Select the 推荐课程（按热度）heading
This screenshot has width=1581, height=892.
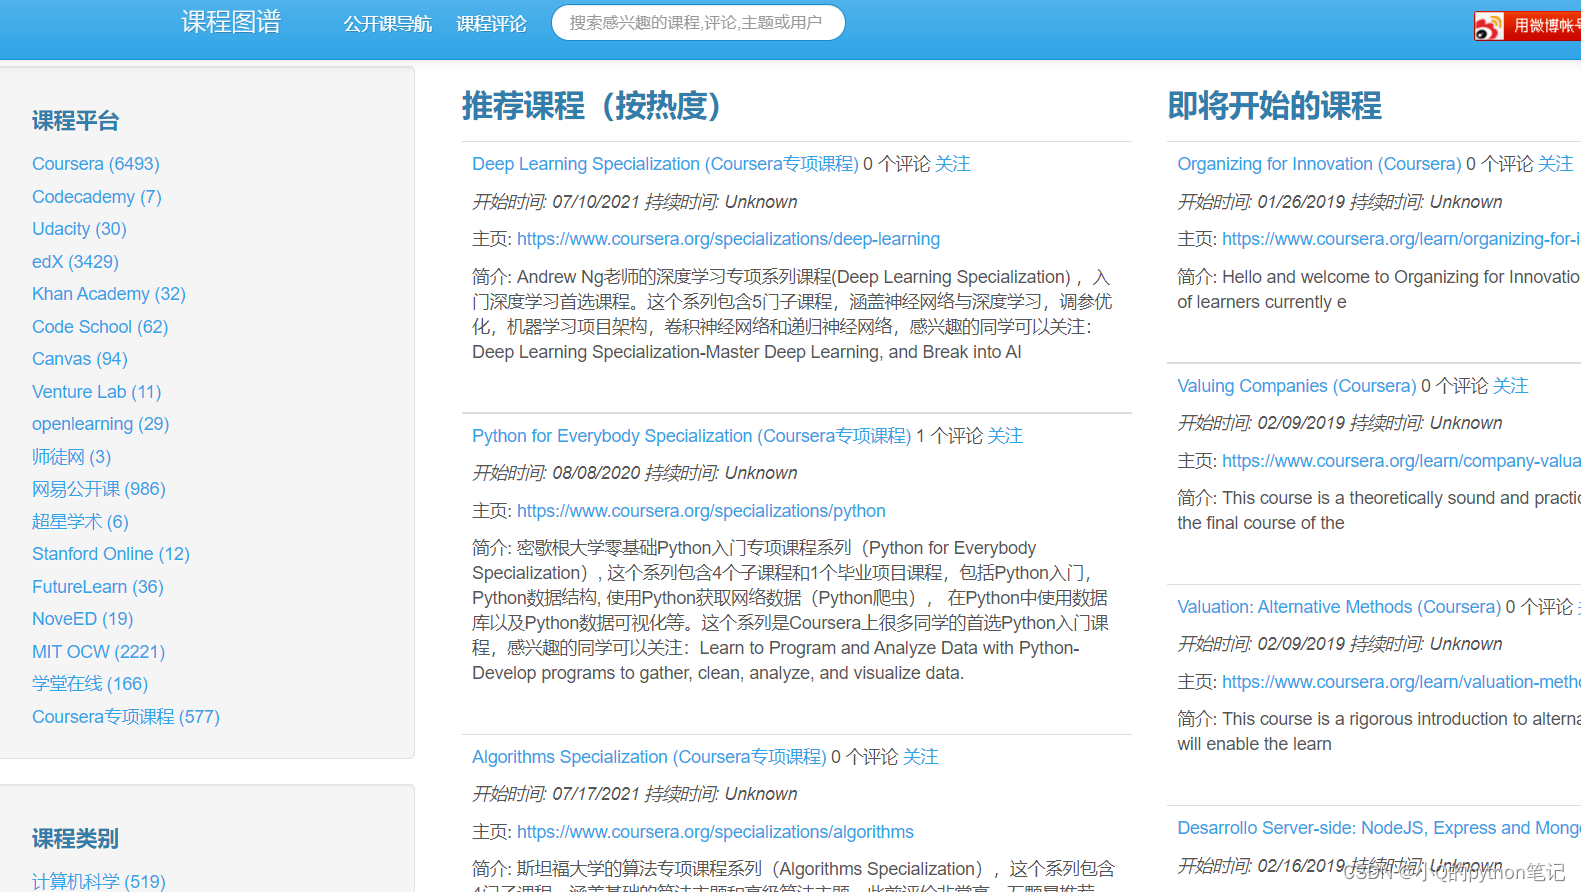point(591,105)
